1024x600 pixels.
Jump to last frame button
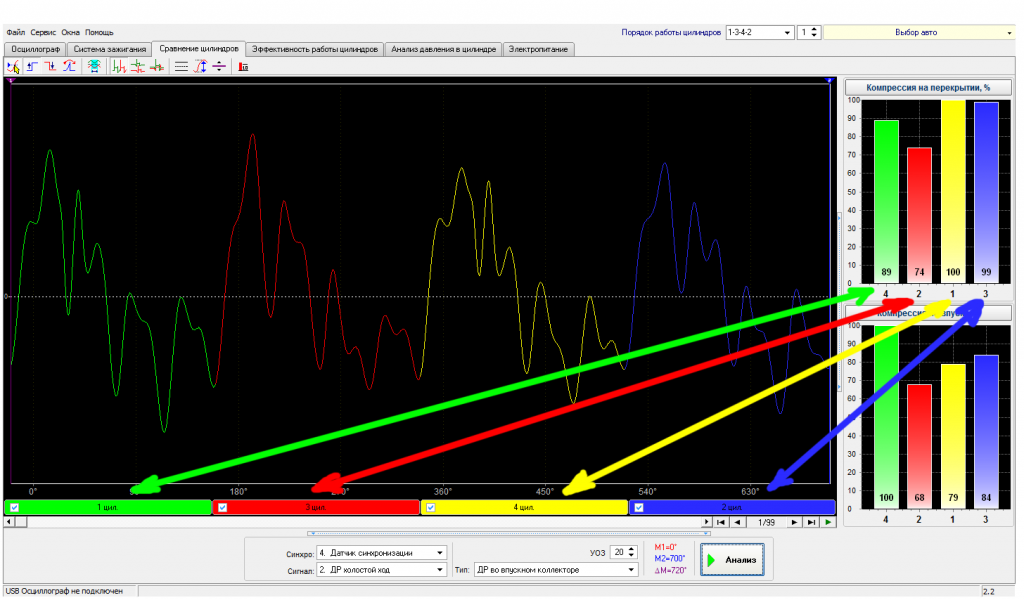(810, 522)
